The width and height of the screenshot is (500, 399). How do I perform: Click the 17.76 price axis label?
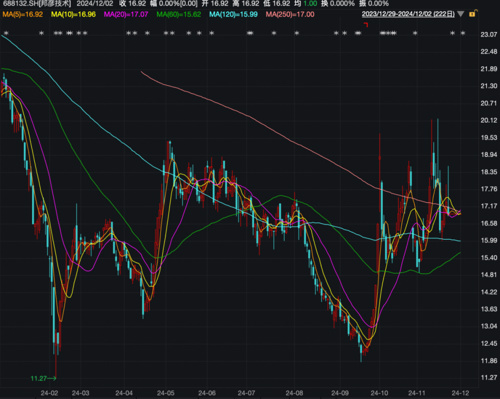click(x=489, y=189)
